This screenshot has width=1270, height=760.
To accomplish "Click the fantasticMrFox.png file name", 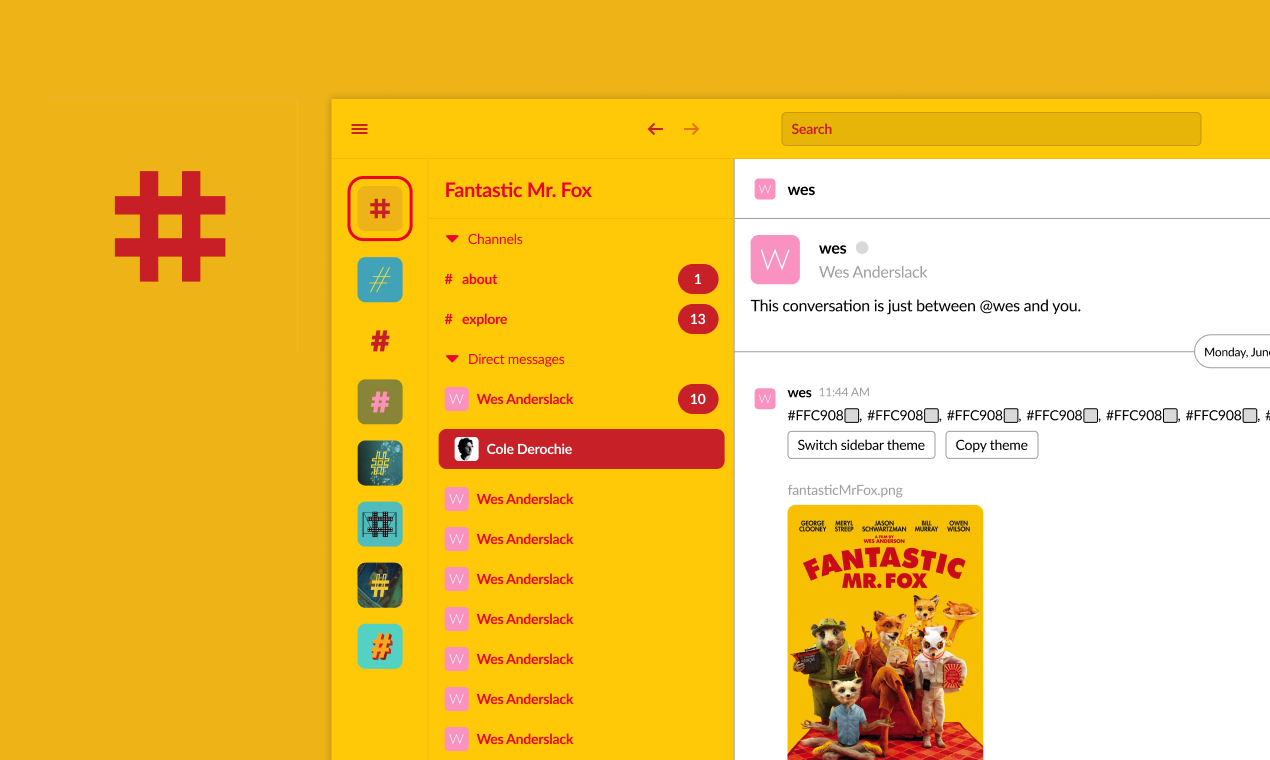I will 845,490.
